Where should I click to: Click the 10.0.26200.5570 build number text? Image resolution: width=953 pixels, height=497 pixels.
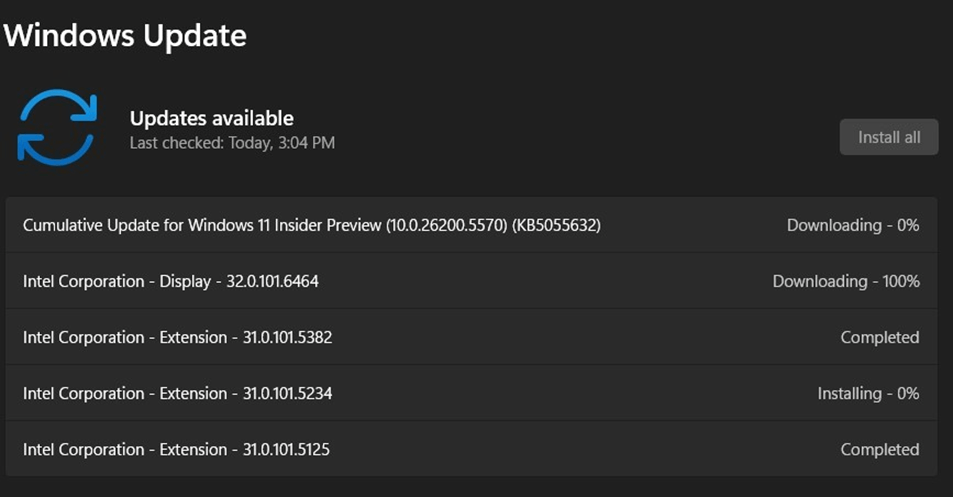[x=448, y=225]
